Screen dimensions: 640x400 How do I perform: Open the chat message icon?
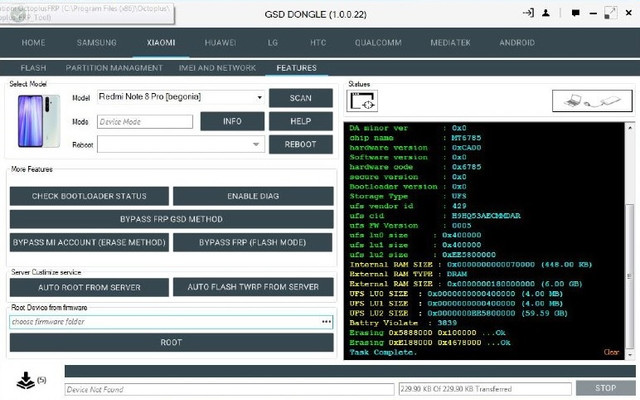point(576,13)
